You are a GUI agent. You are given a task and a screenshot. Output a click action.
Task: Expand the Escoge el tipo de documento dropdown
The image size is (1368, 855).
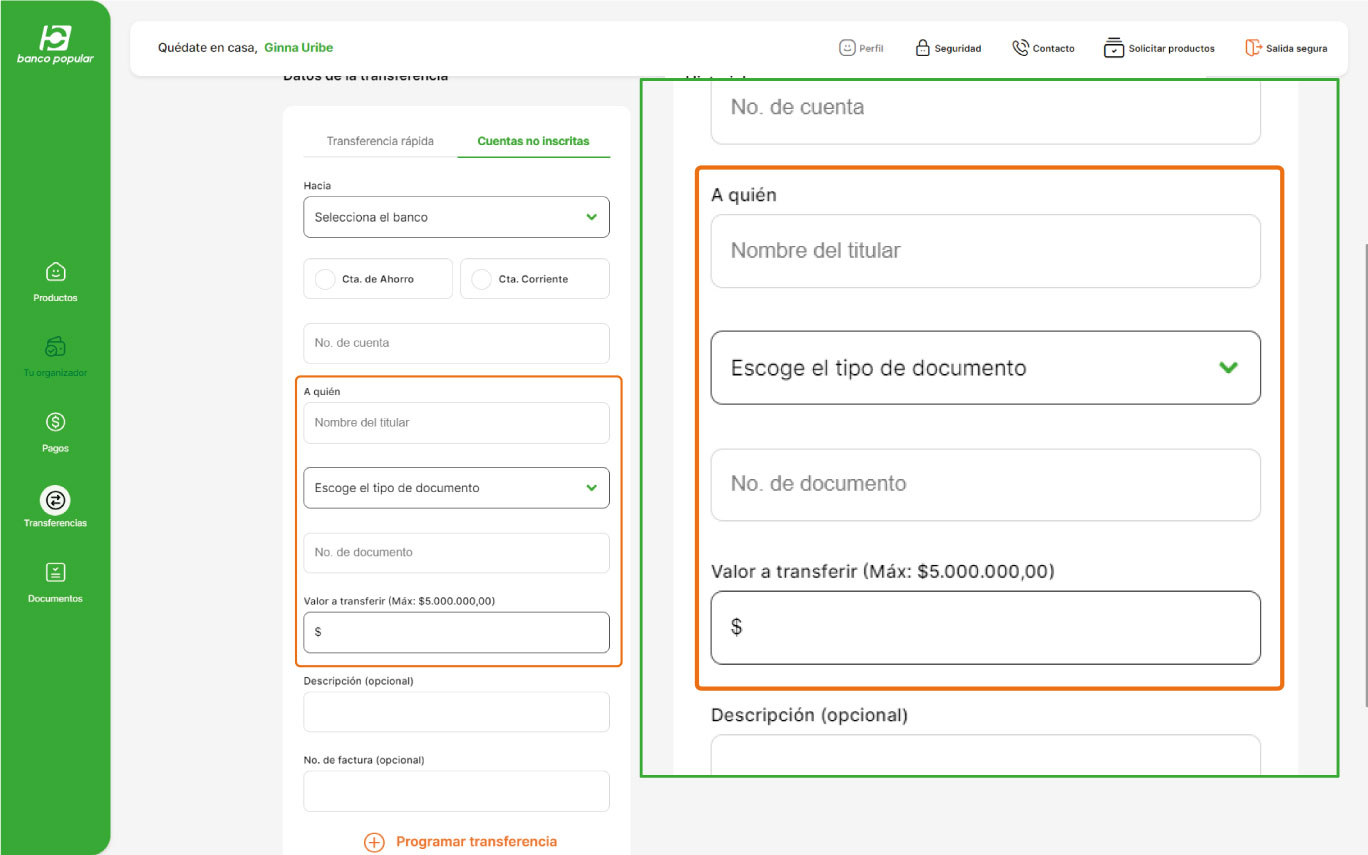[x=456, y=488]
